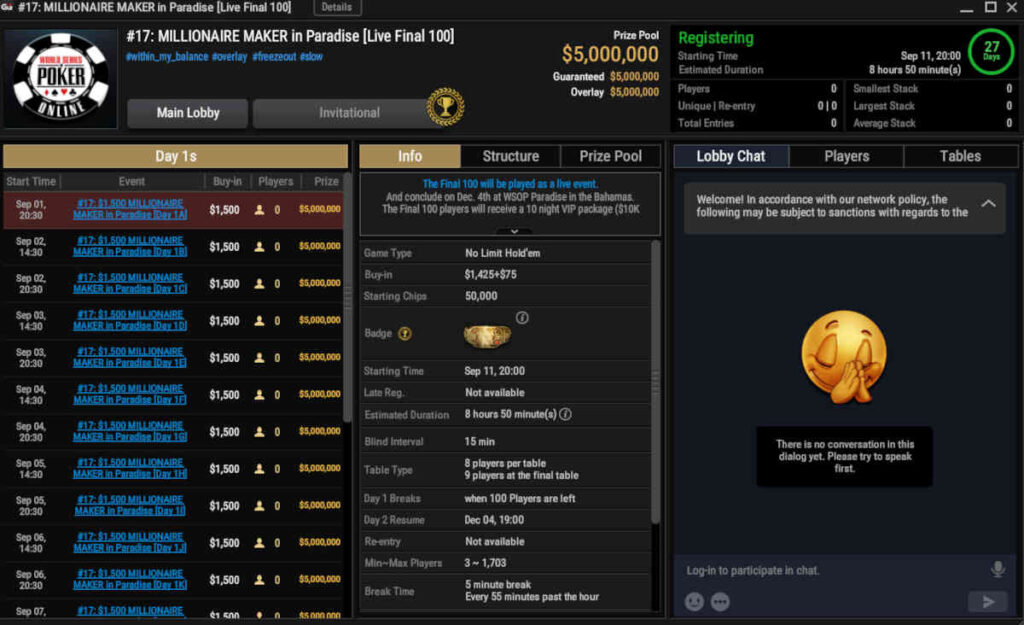Click the "$1,425+$75" buy-in value

click(x=490, y=274)
